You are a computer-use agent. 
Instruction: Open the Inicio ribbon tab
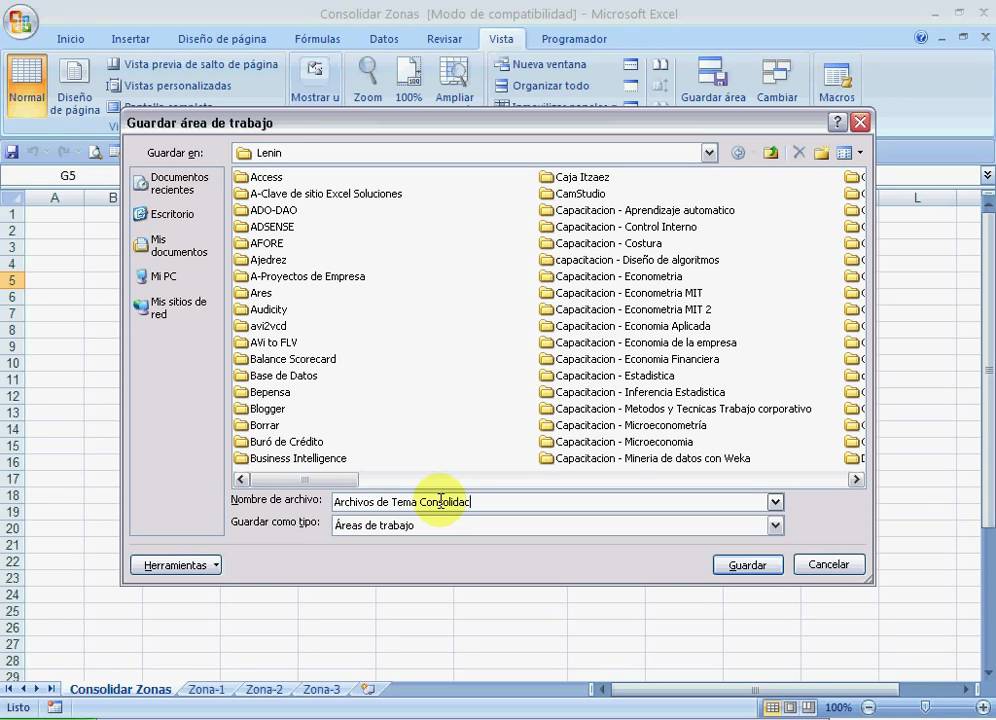pyautogui.click(x=71, y=39)
